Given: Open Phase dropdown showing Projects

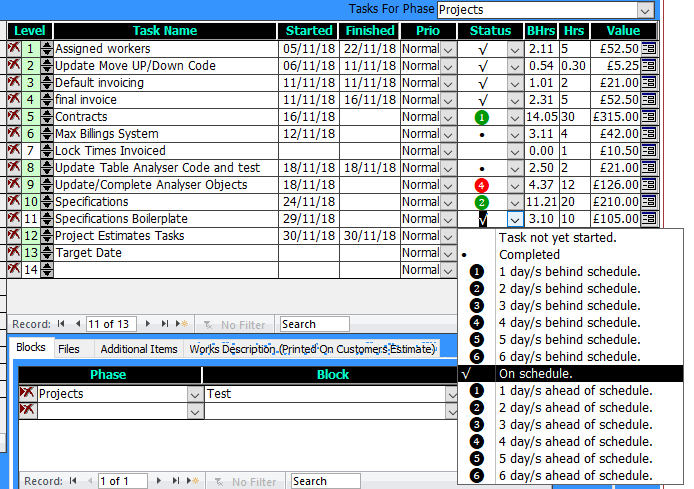Looking at the screenshot, I should 195,394.
